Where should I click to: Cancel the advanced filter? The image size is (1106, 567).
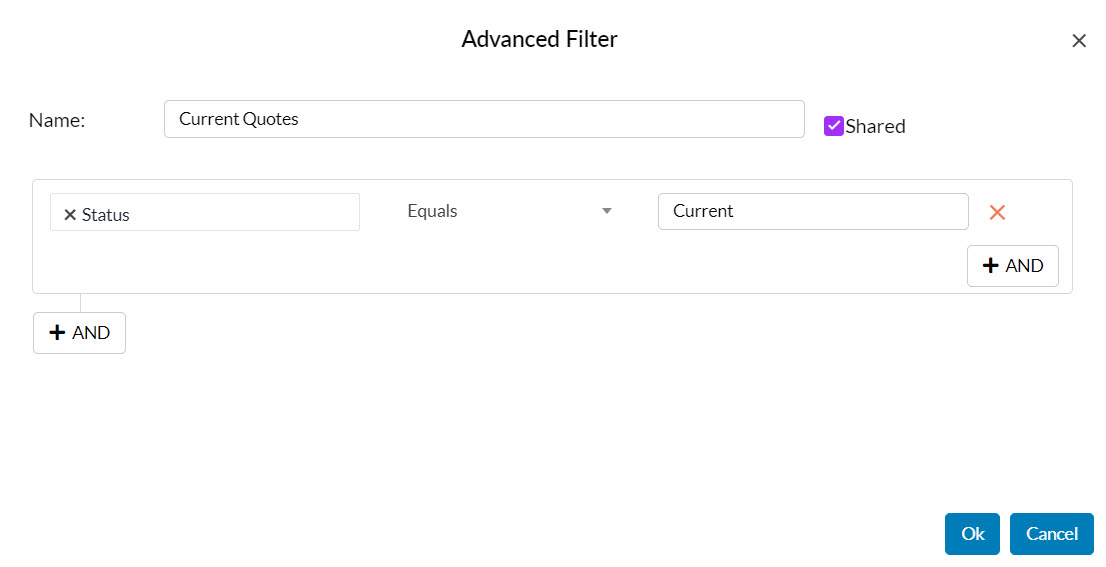[x=1051, y=534]
